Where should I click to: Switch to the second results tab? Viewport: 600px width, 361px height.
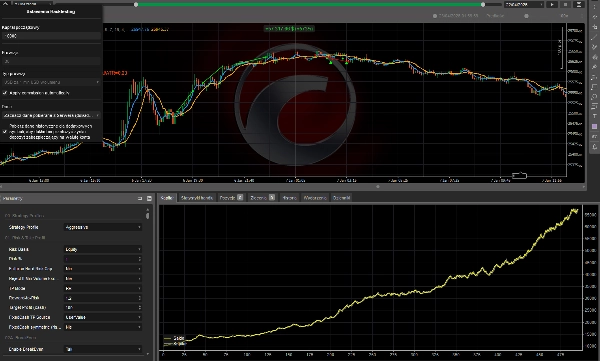tap(197, 198)
